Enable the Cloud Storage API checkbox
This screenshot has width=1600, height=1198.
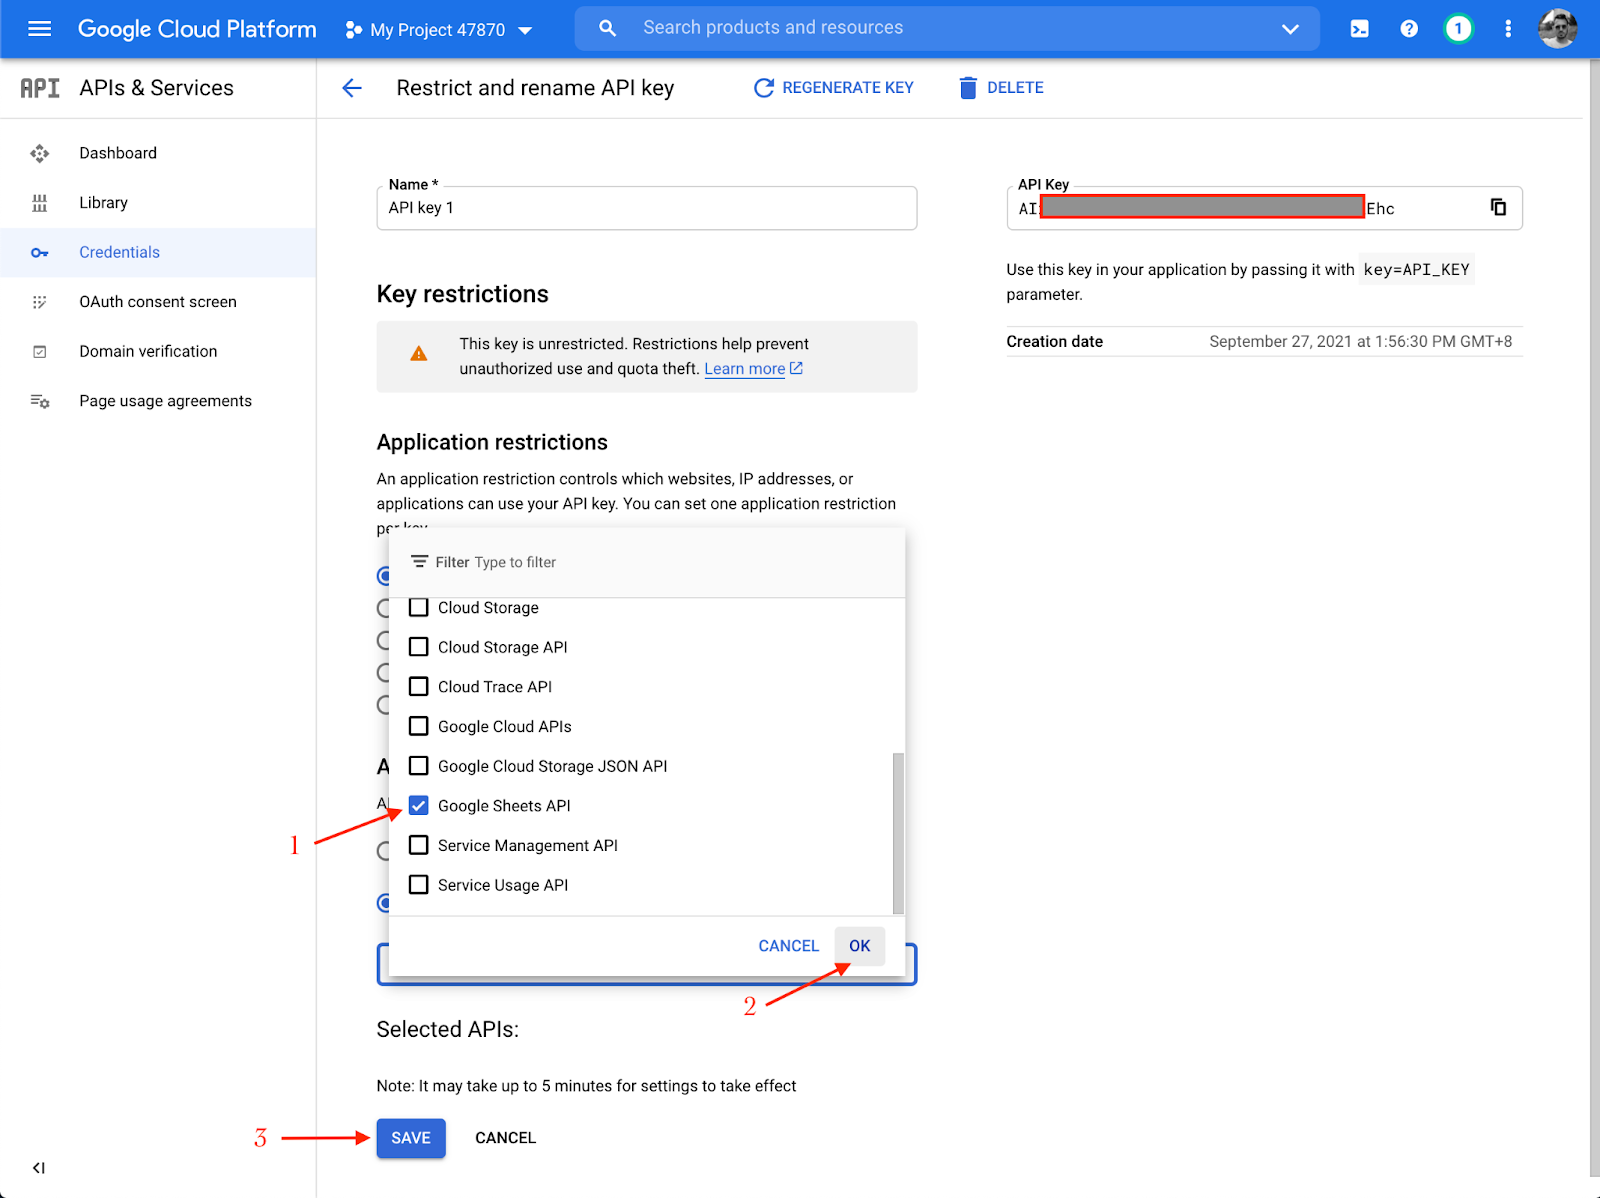click(x=418, y=646)
